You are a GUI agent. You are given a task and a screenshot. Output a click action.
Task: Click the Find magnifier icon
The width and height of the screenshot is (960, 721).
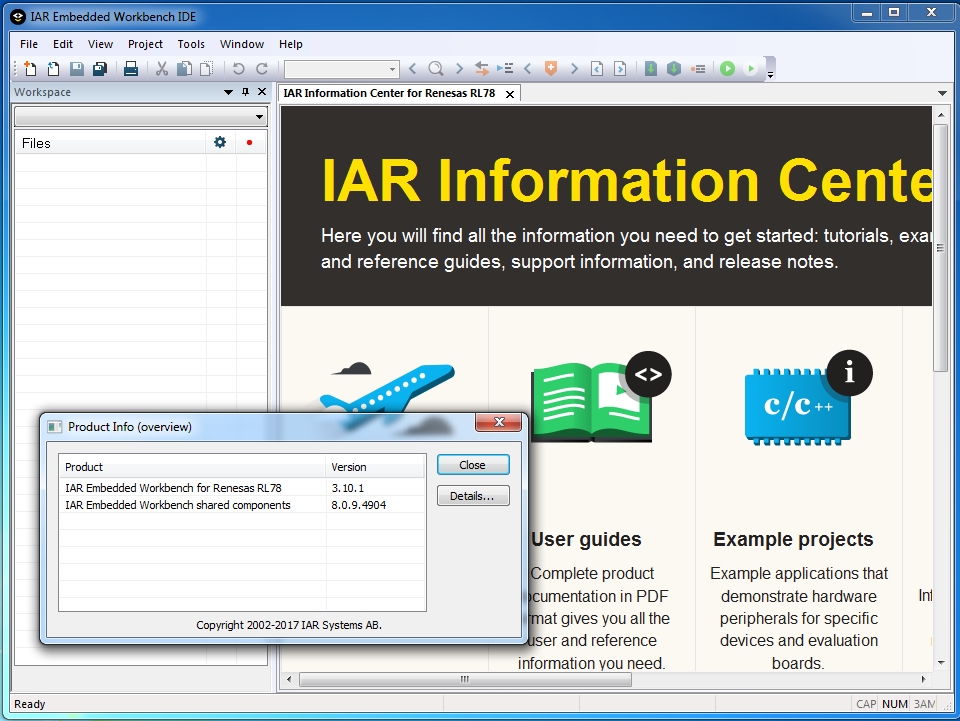(x=436, y=69)
